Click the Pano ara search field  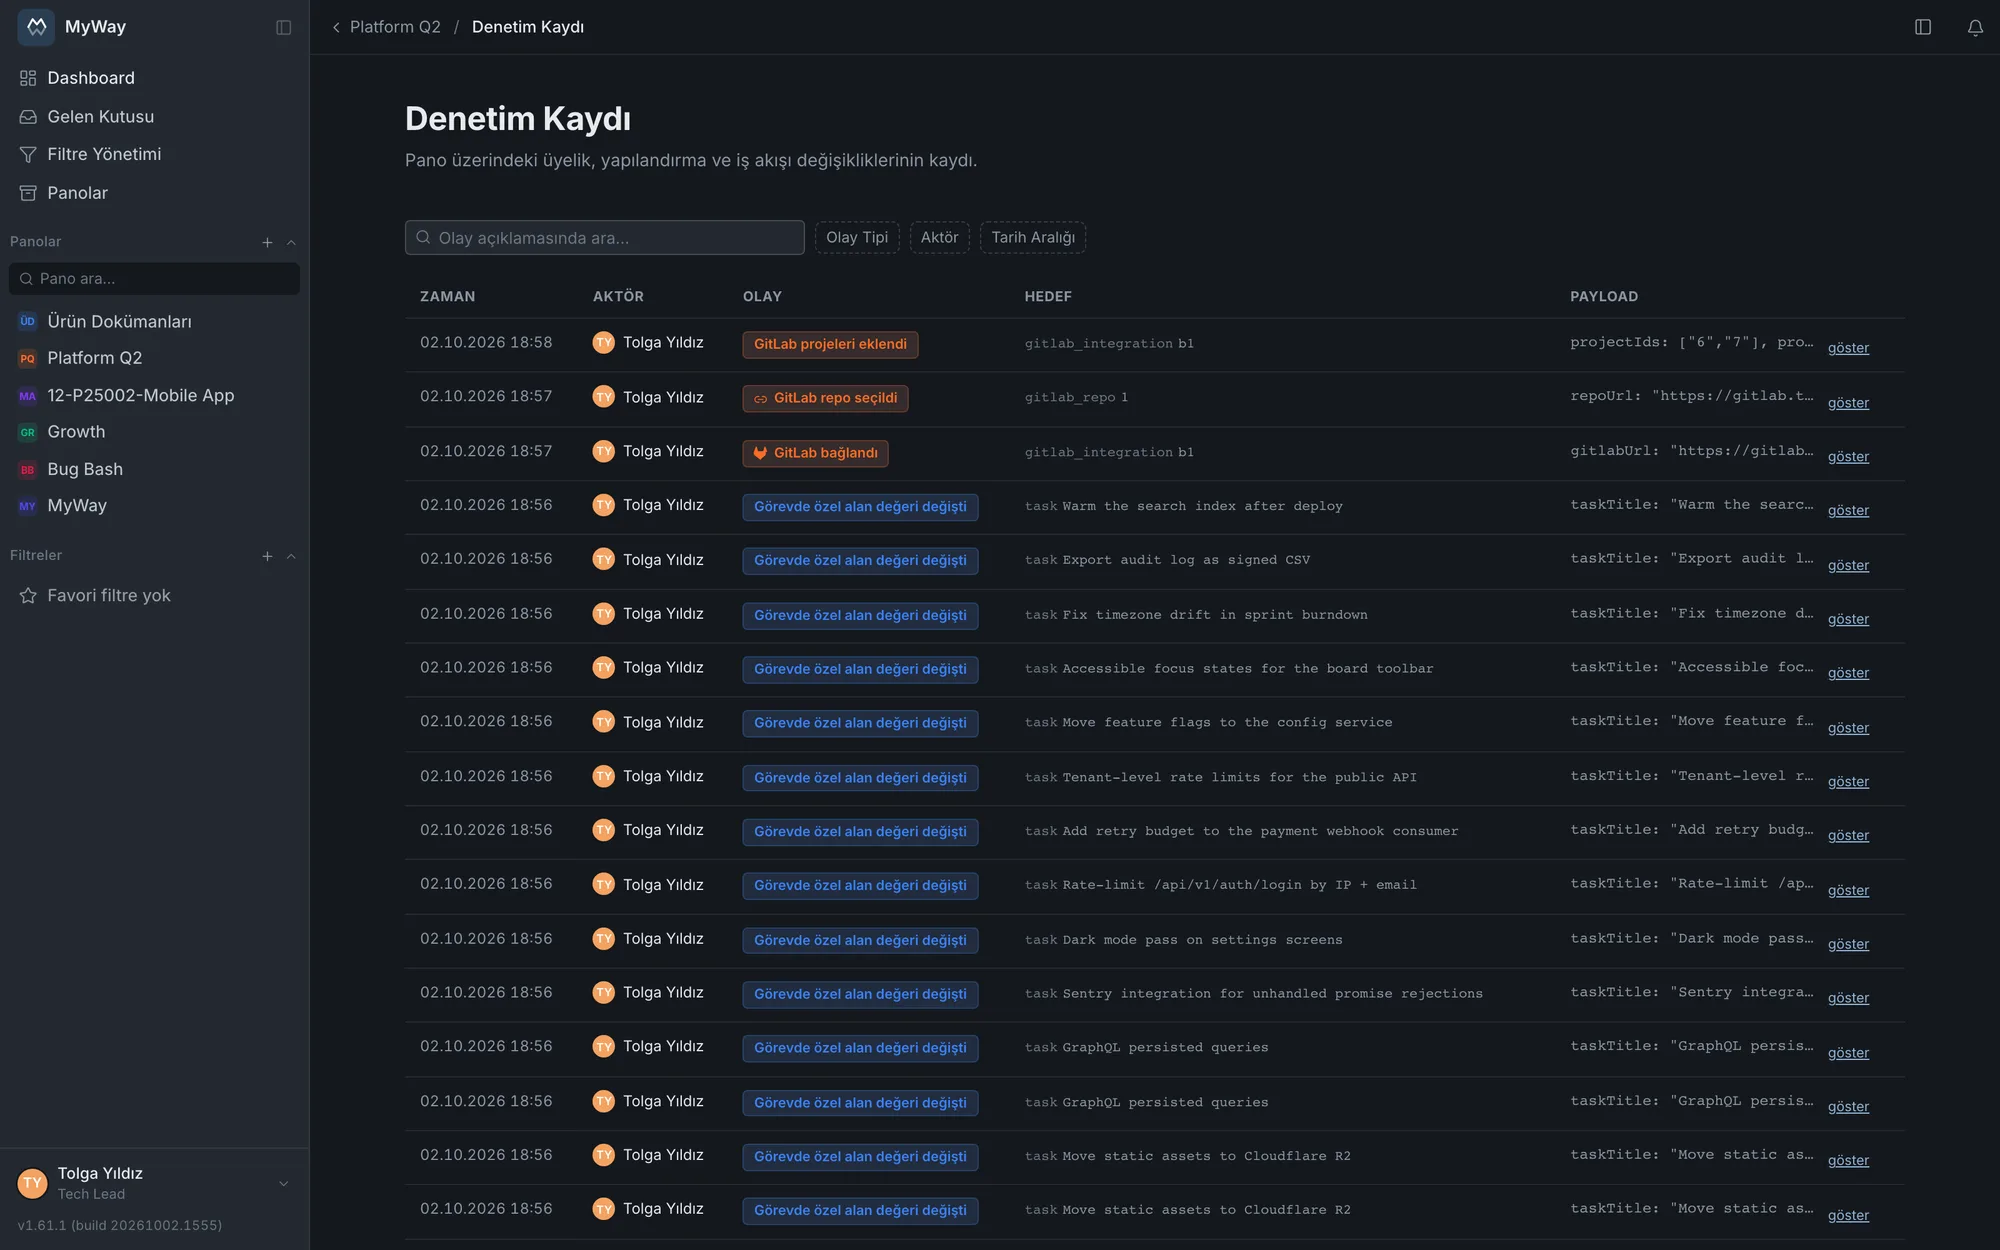click(x=155, y=279)
